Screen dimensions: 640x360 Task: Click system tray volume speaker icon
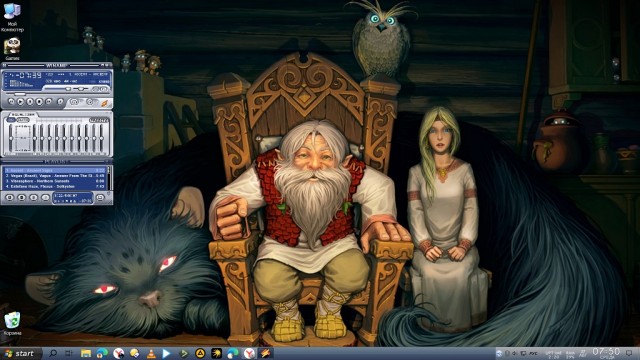point(515,353)
